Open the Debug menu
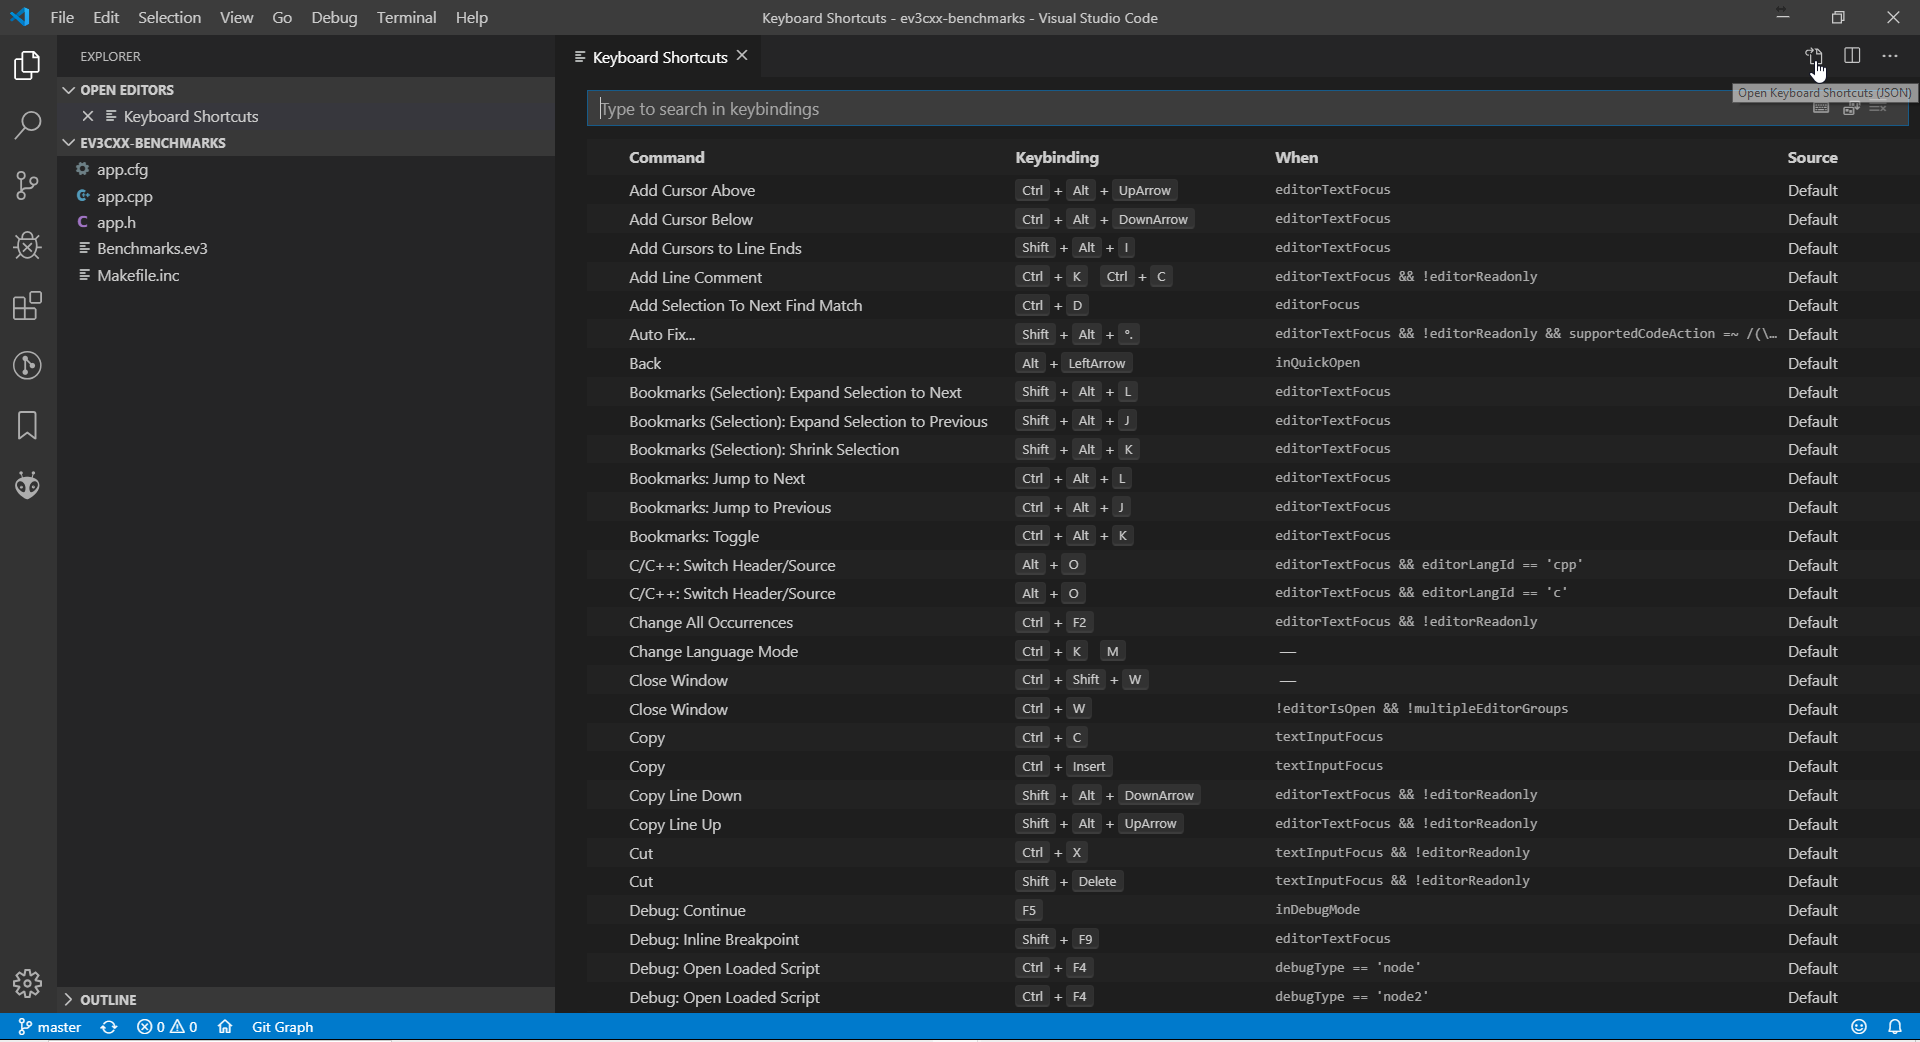 point(334,17)
